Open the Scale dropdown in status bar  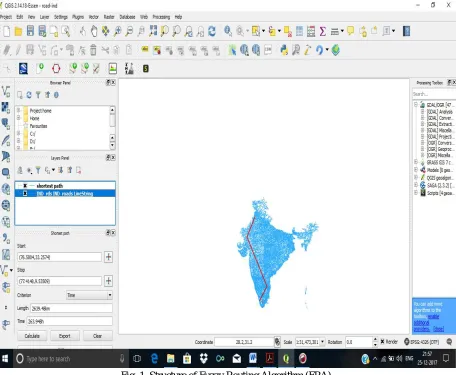click(322, 342)
